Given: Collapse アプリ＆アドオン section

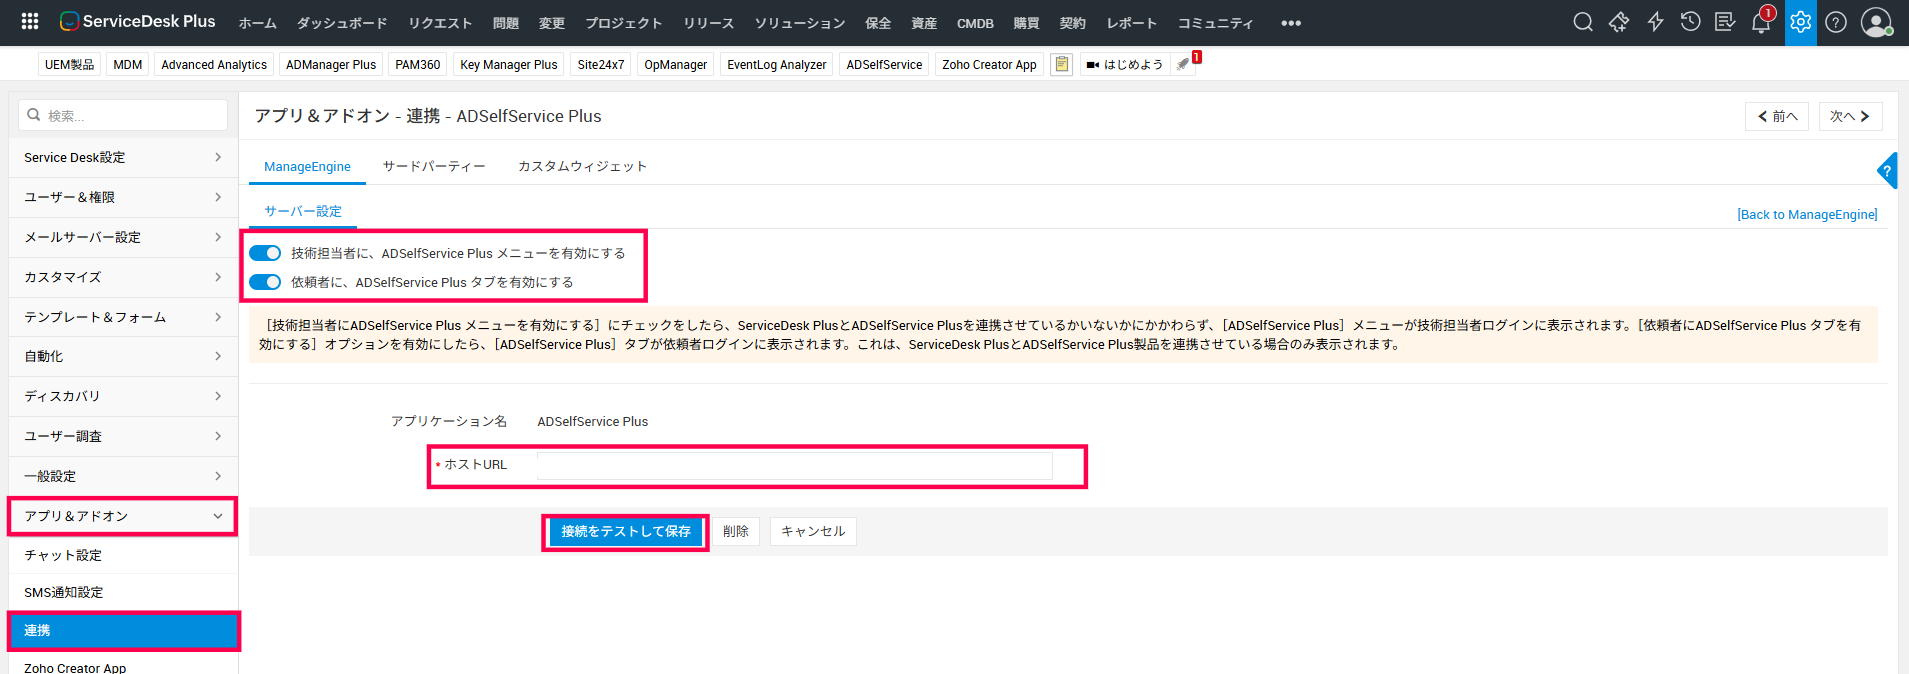Looking at the screenshot, I should 123,516.
